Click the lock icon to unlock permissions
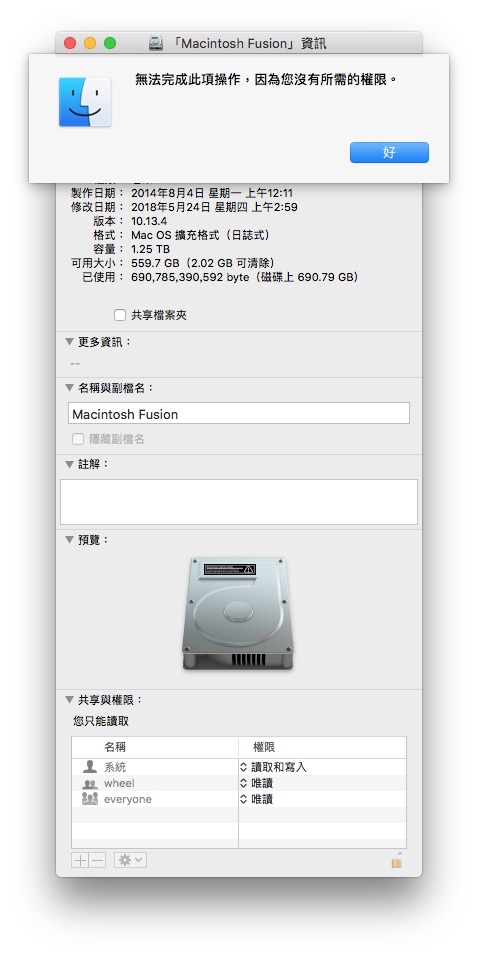This screenshot has width=478, height=957. pyautogui.click(x=397, y=860)
